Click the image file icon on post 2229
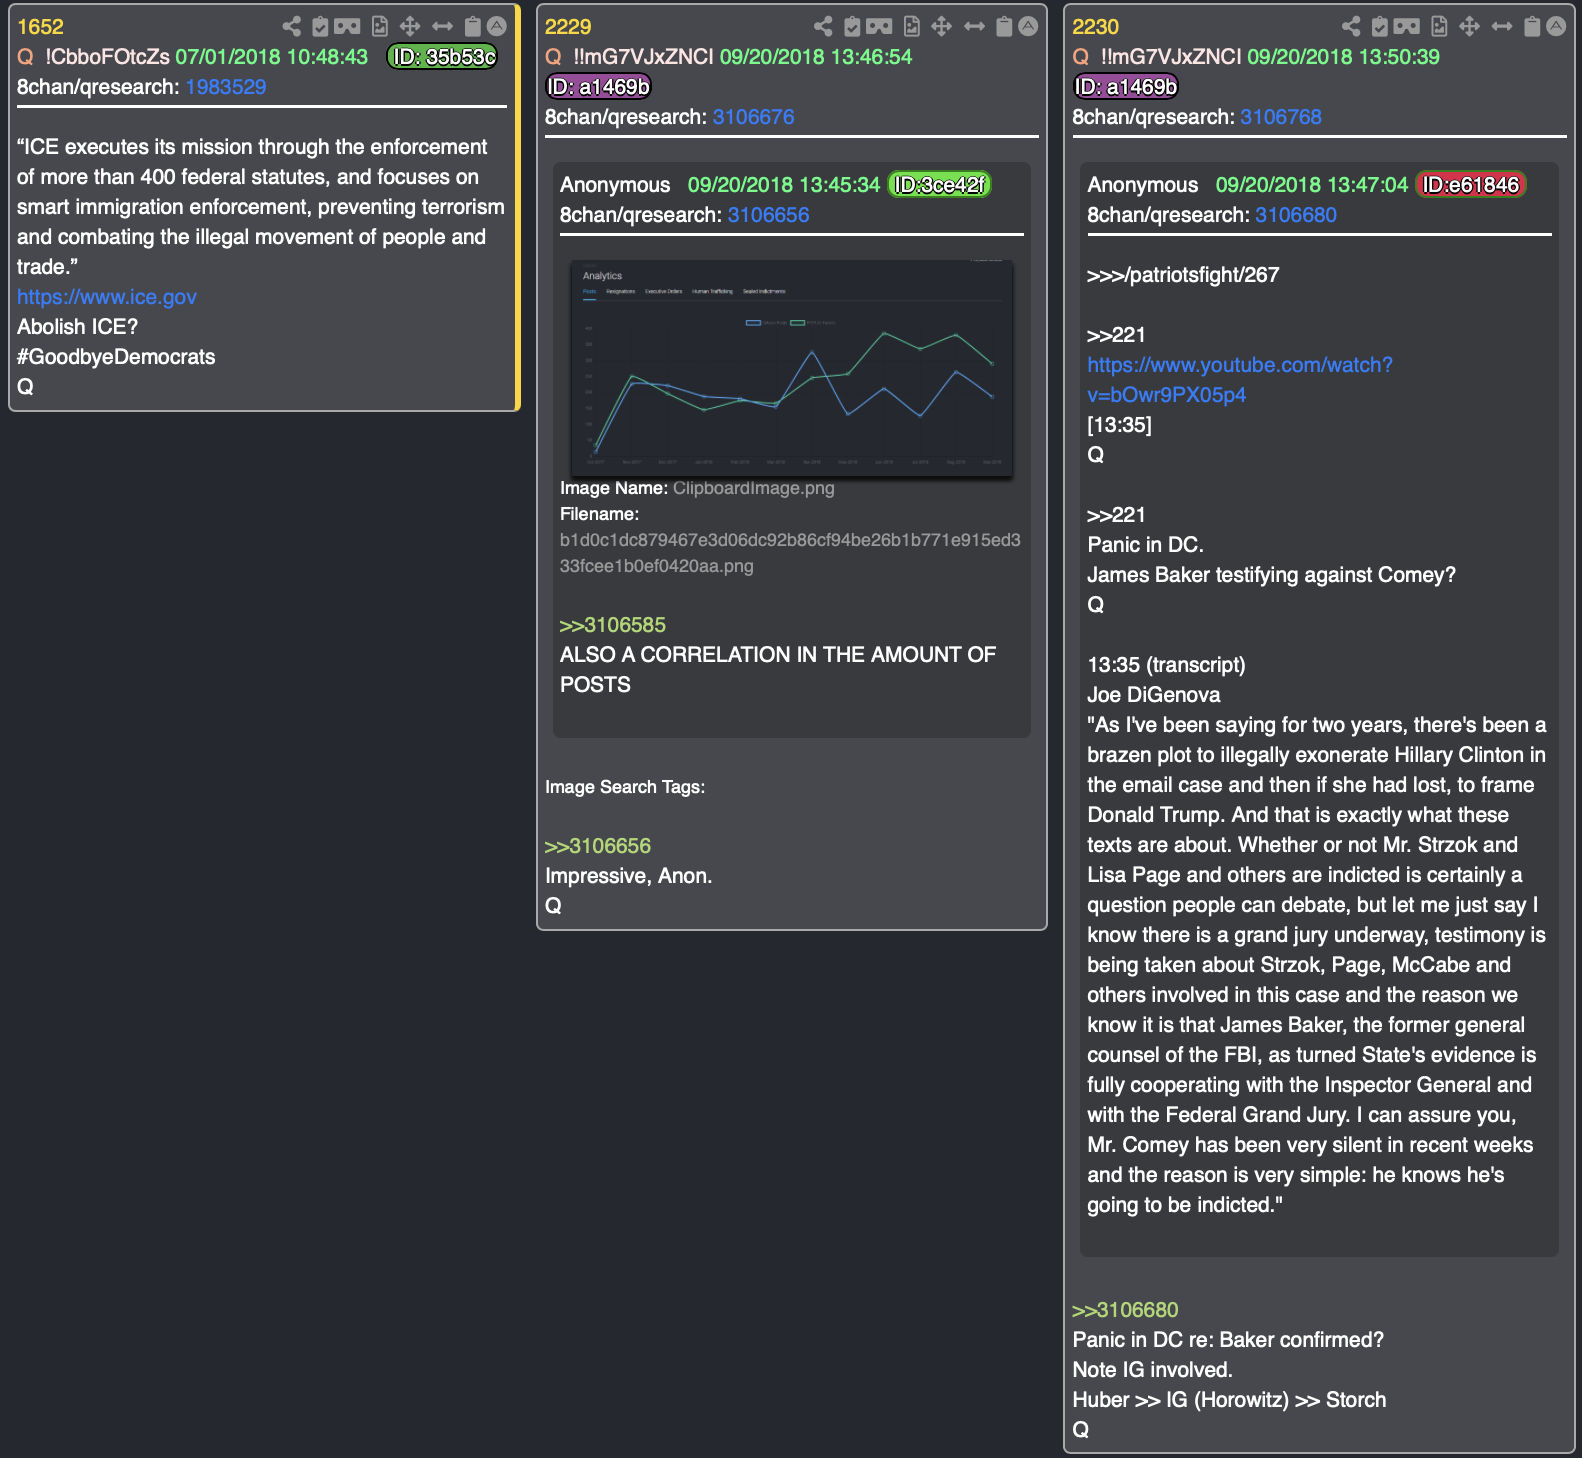The width and height of the screenshot is (1582, 1458). tap(912, 26)
